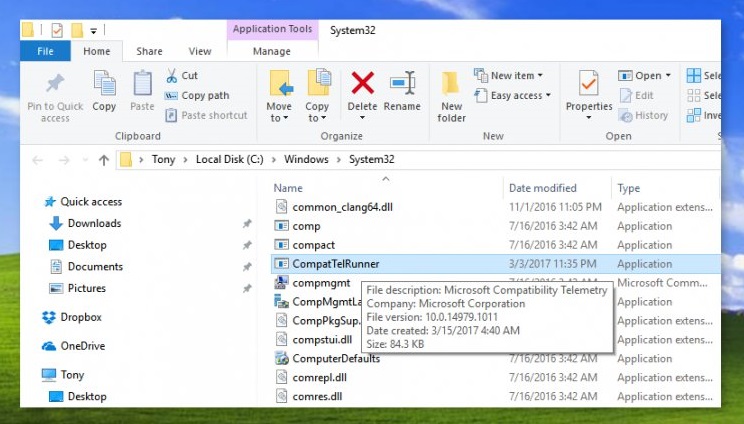Expand the Properties dropdown arrow
This screenshot has height=424, width=744.
point(589,118)
